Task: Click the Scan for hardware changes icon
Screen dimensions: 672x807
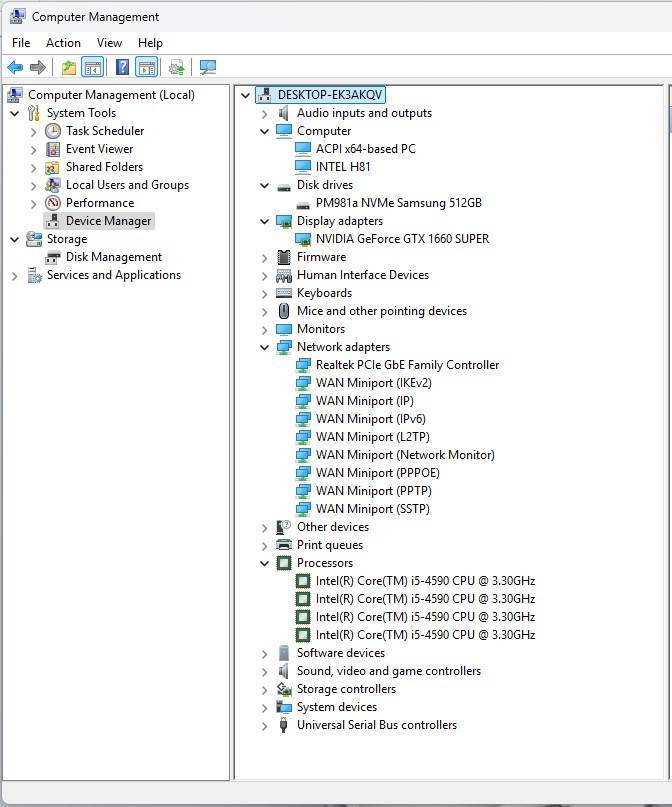Action: click(207, 67)
